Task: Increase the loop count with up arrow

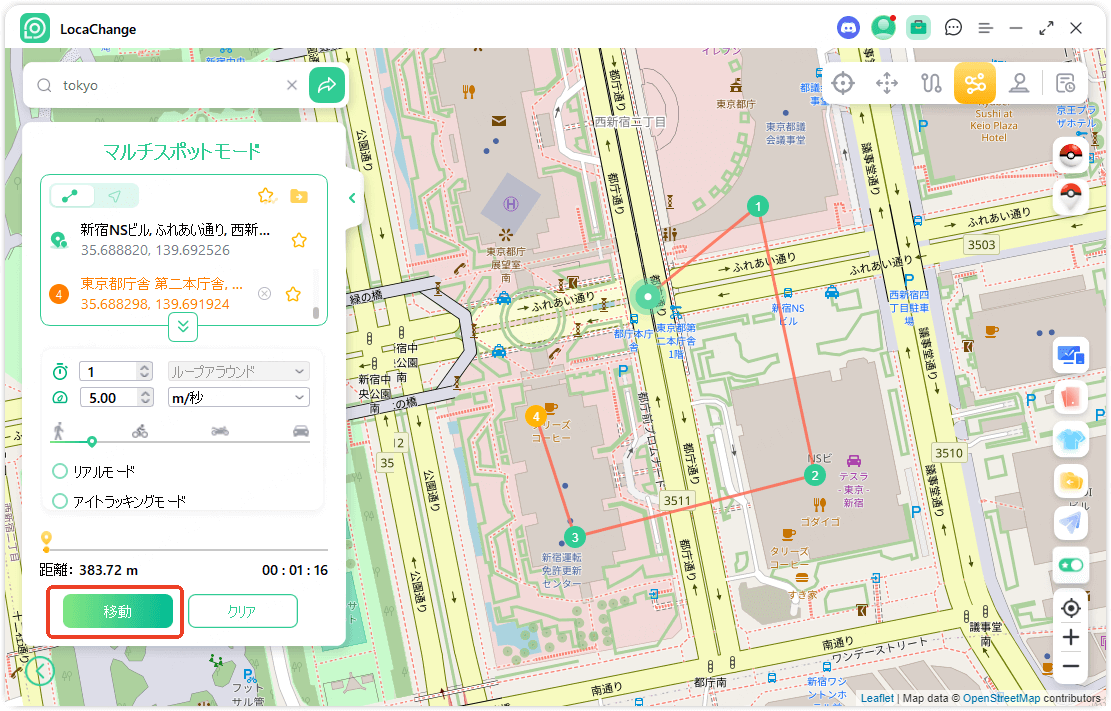Action: pyautogui.click(x=145, y=367)
